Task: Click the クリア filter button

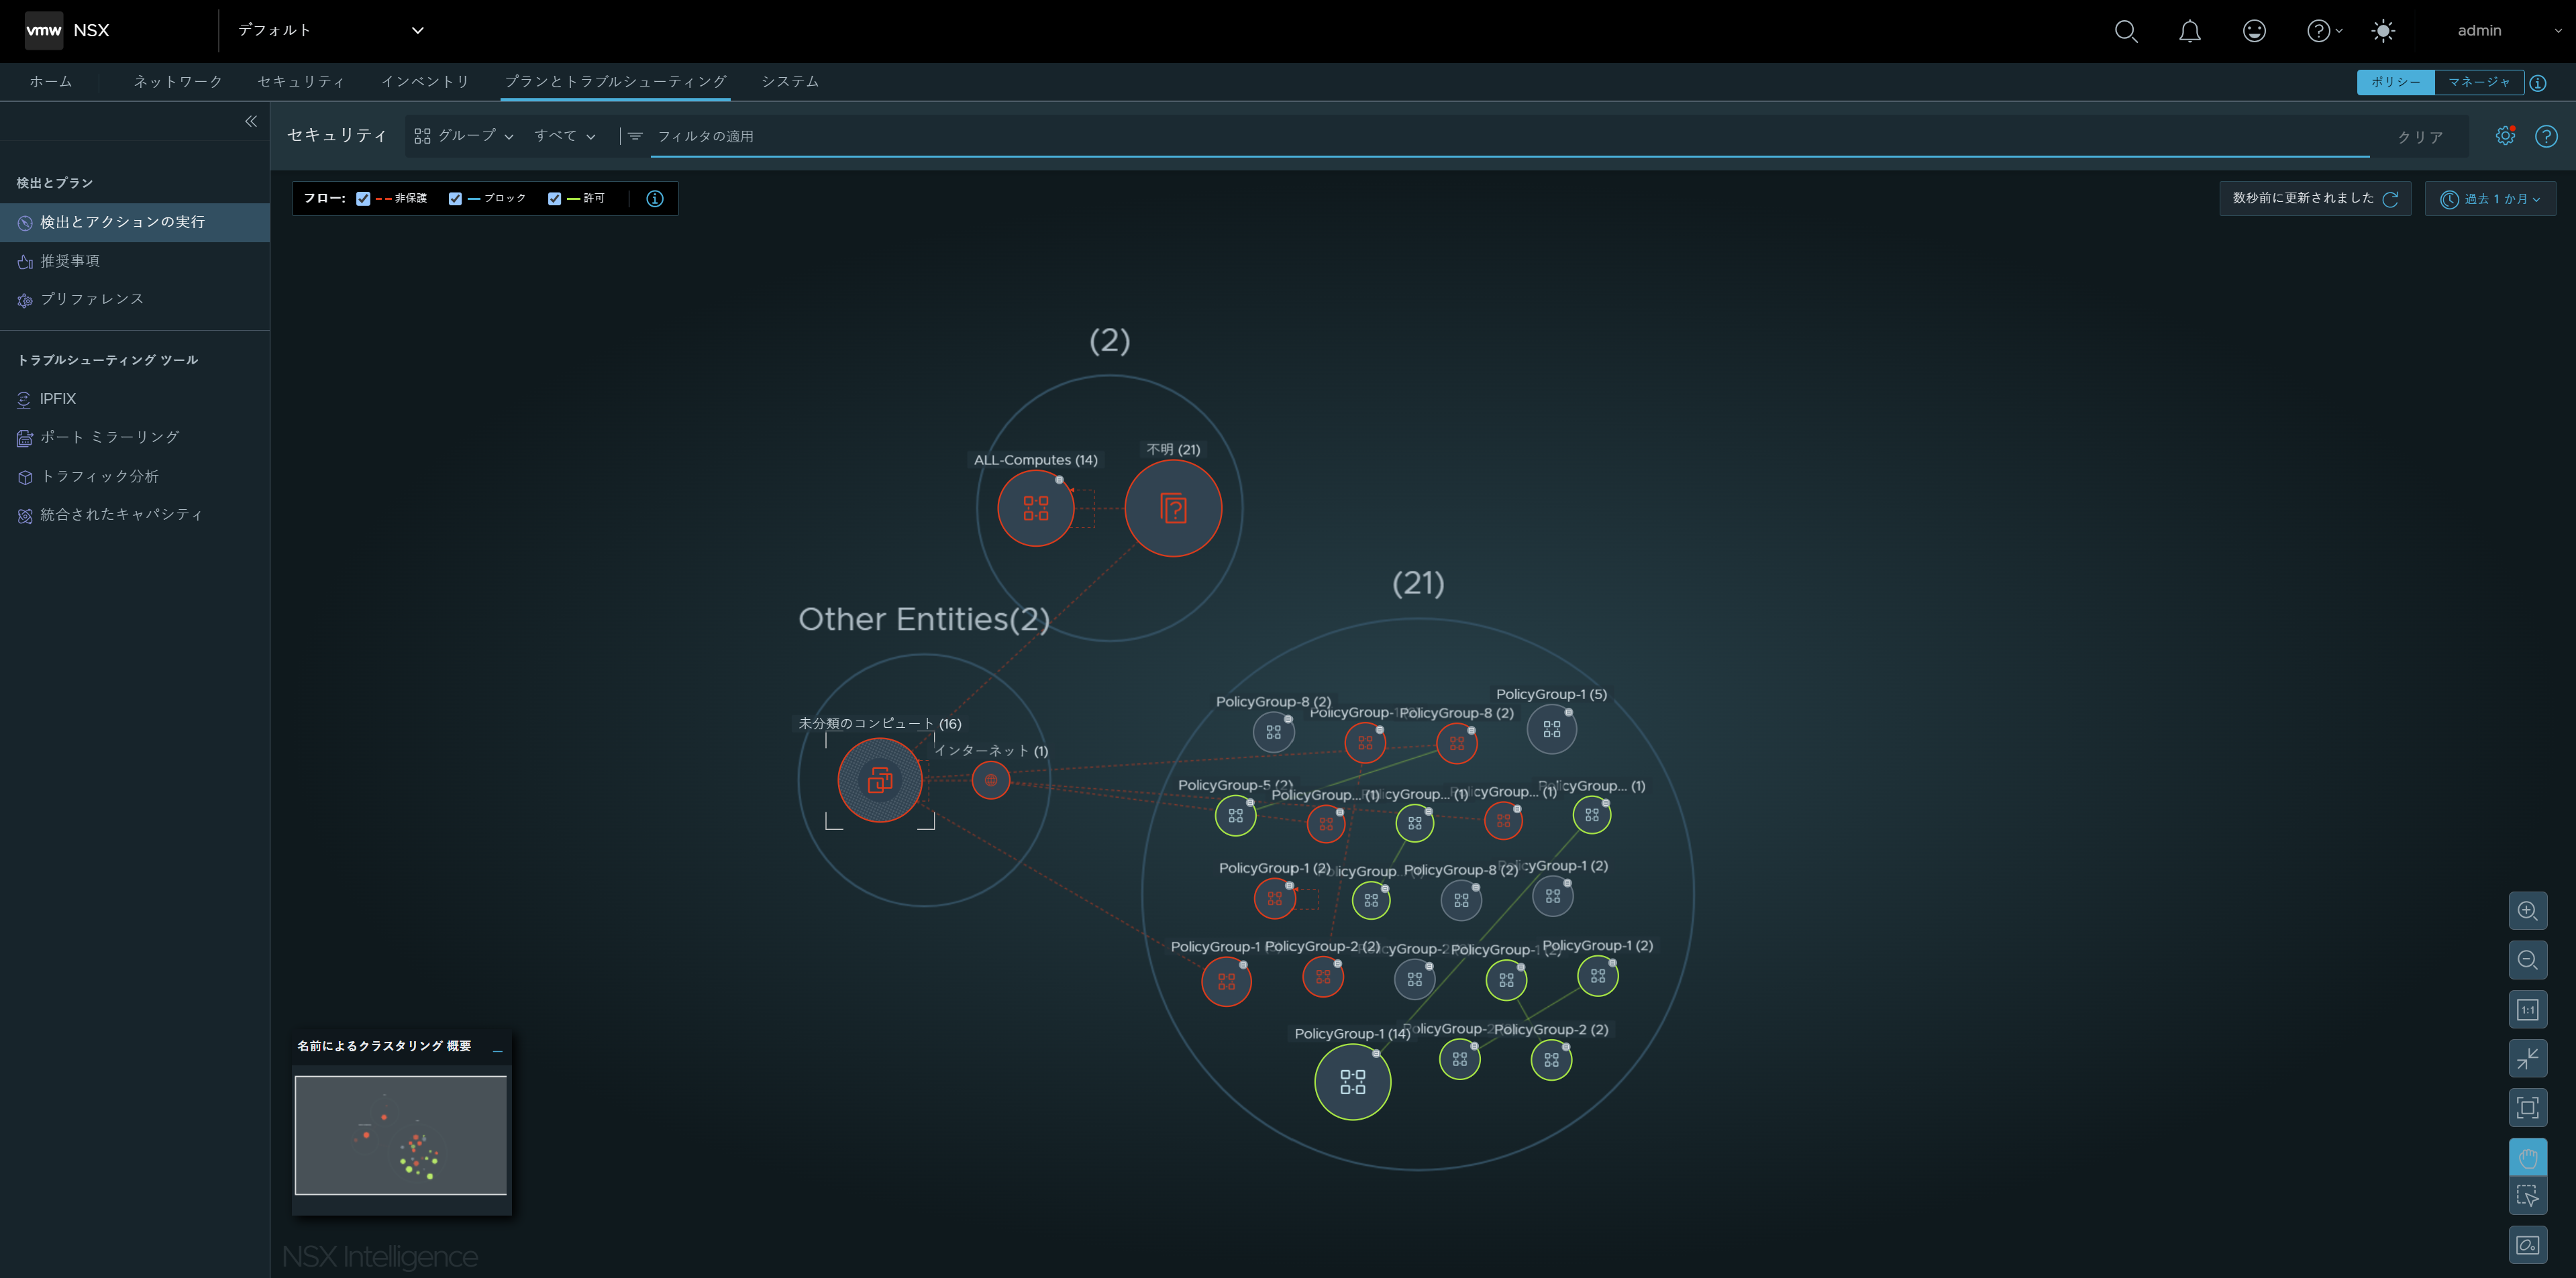Action: pos(2420,137)
